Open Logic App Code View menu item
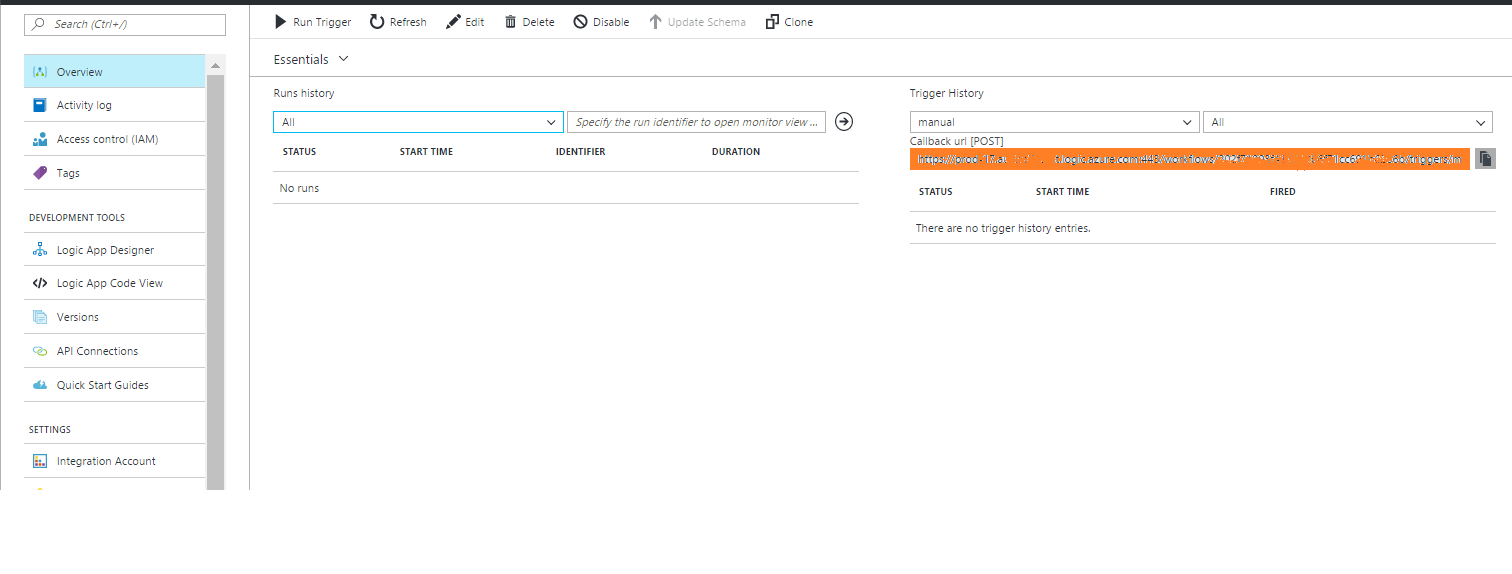The height and width of the screenshot is (574, 1512). click(x=115, y=283)
